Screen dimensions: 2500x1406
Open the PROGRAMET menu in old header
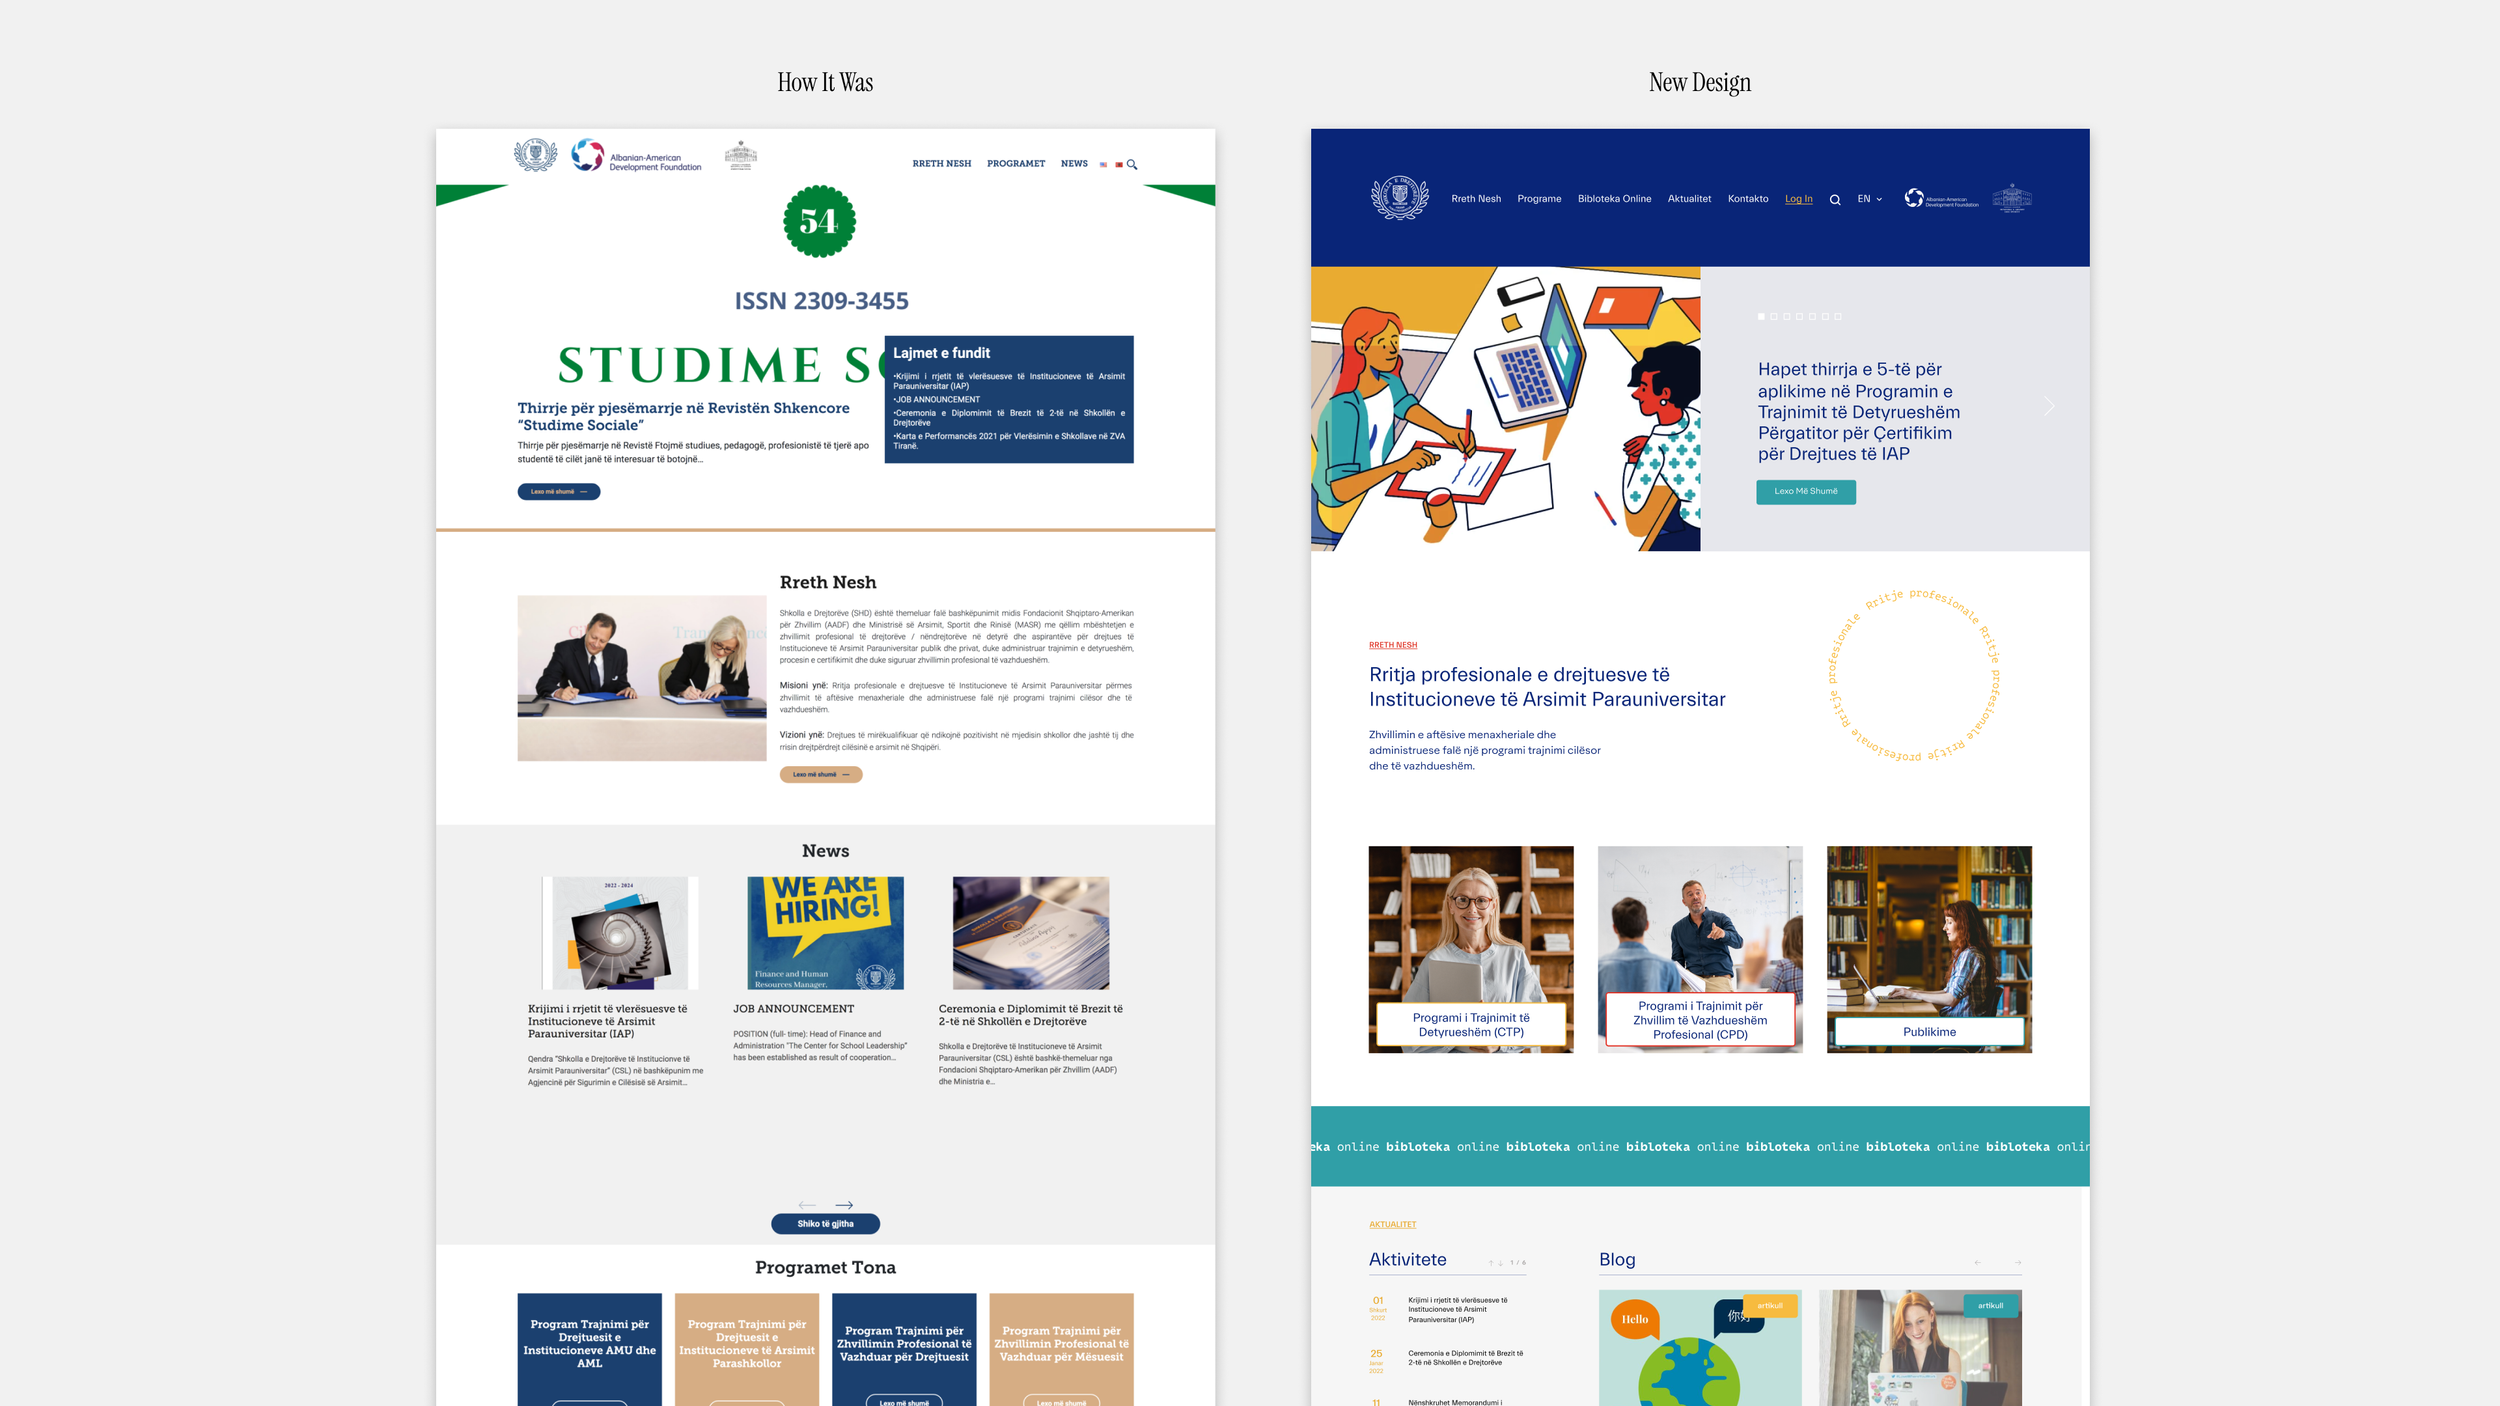tap(1015, 164)
